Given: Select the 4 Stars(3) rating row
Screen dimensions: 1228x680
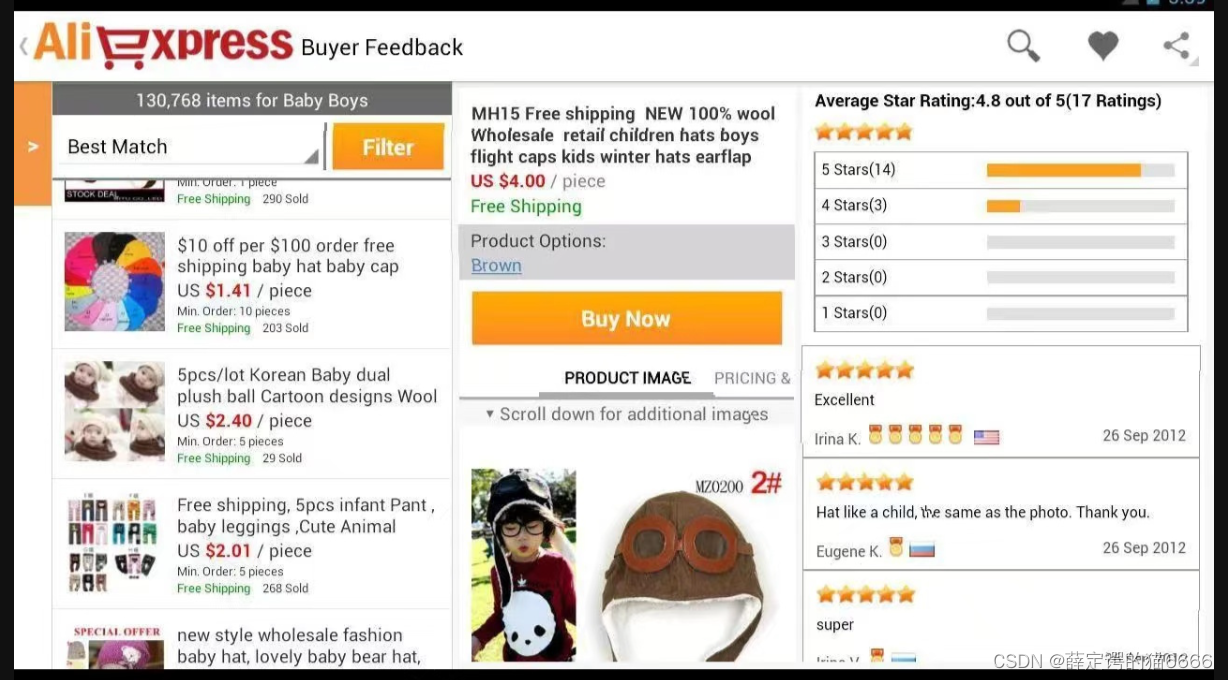Looking at the screenshot, I should [1001, 206].
